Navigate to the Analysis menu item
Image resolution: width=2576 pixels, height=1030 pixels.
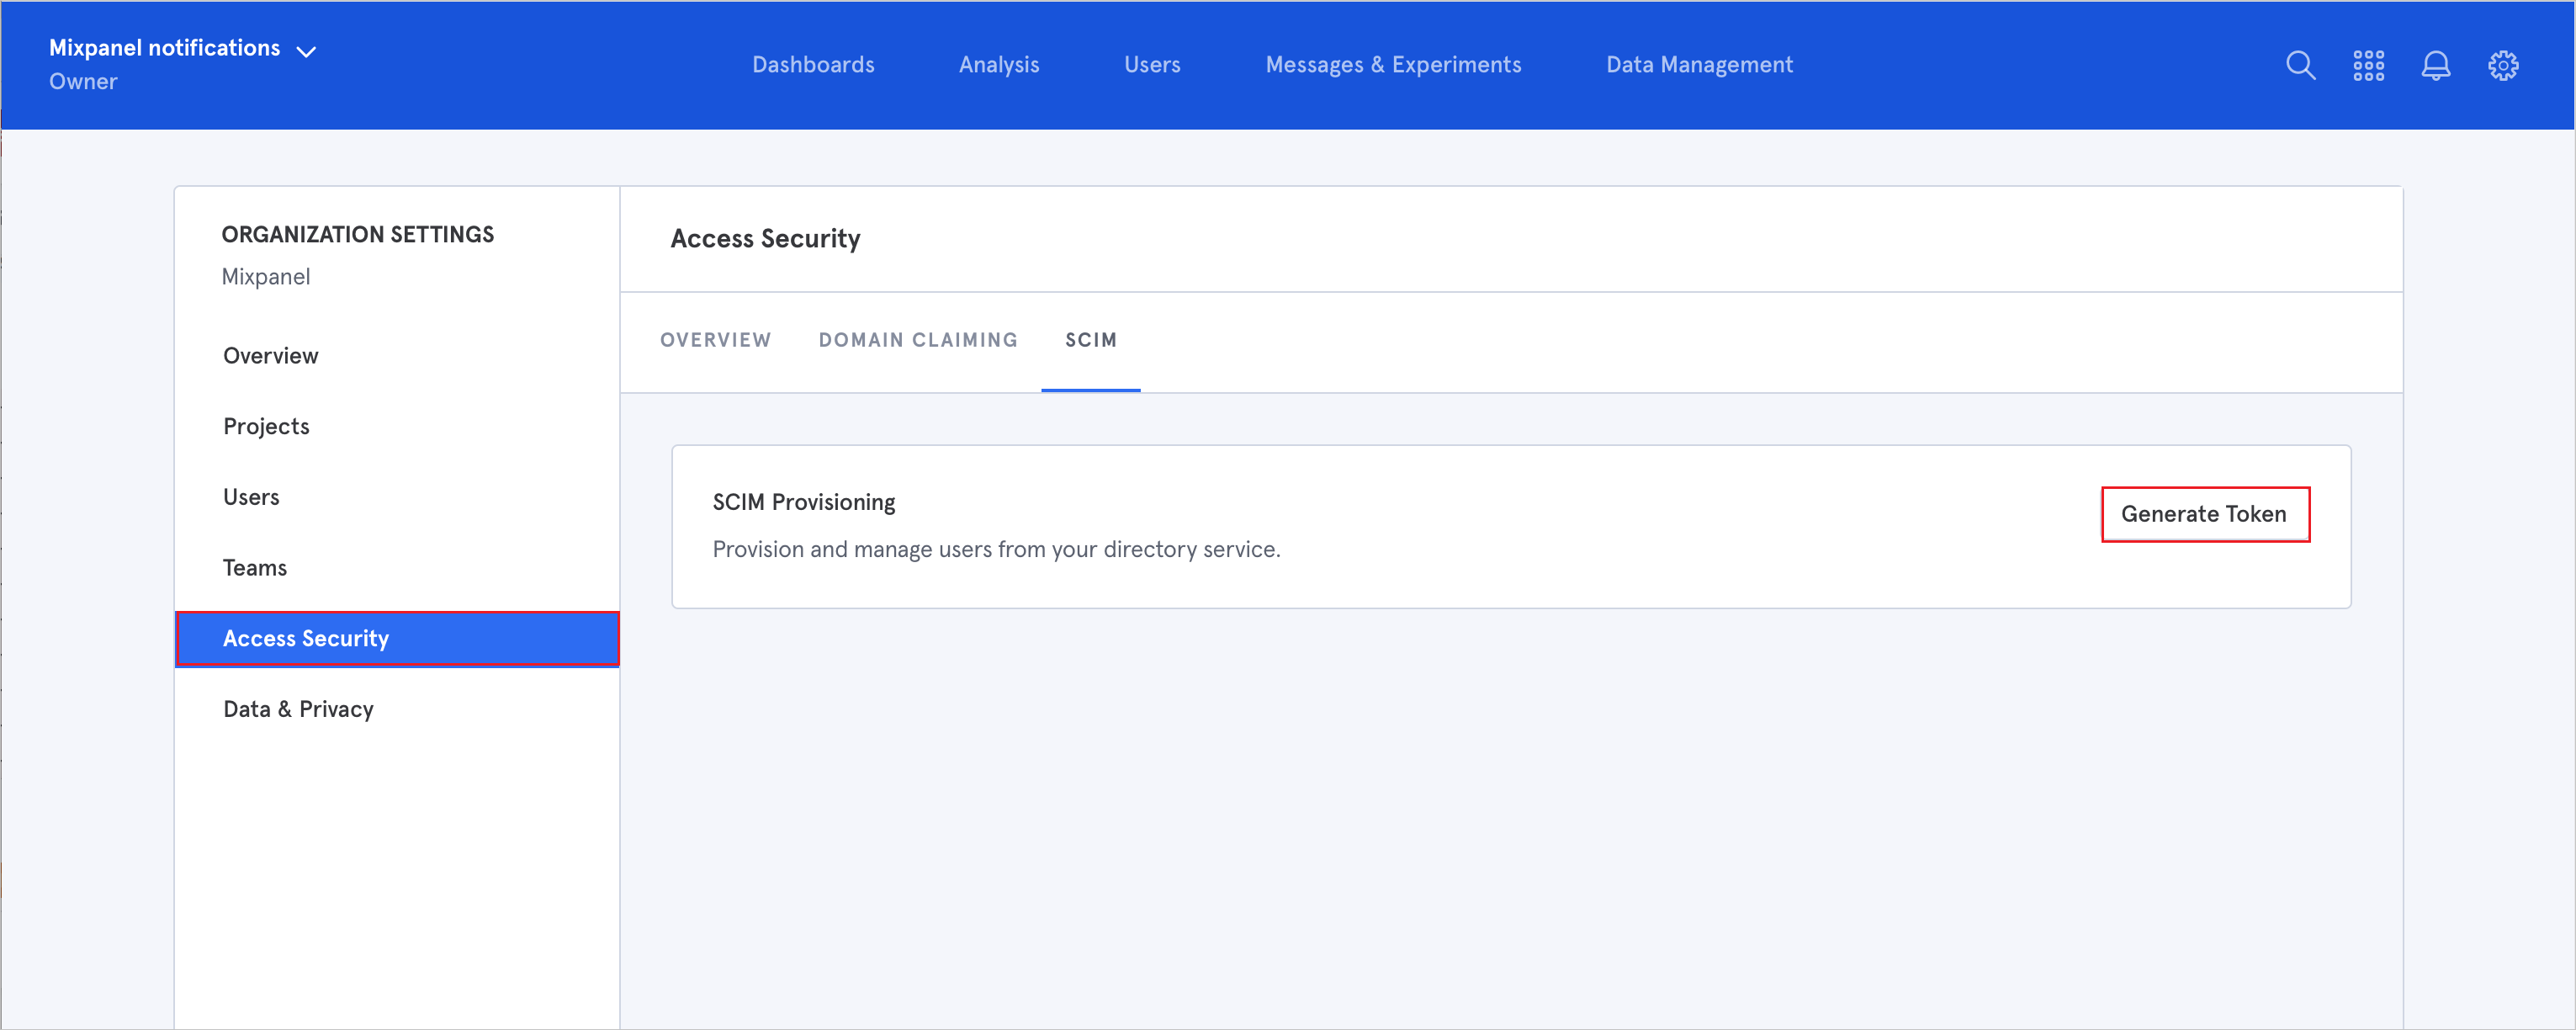[999, 64]
